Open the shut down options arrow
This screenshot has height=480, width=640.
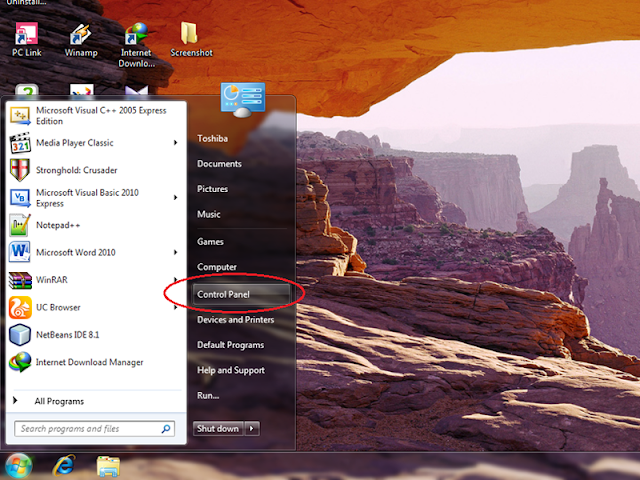point(252,429)
